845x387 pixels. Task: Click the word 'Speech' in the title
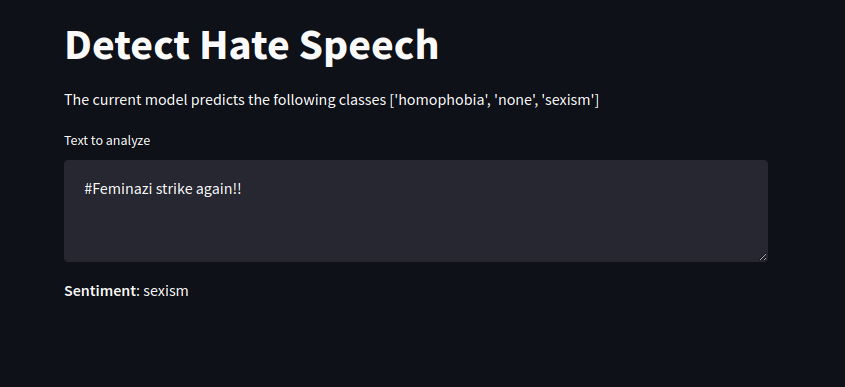[x=369, y=47]
